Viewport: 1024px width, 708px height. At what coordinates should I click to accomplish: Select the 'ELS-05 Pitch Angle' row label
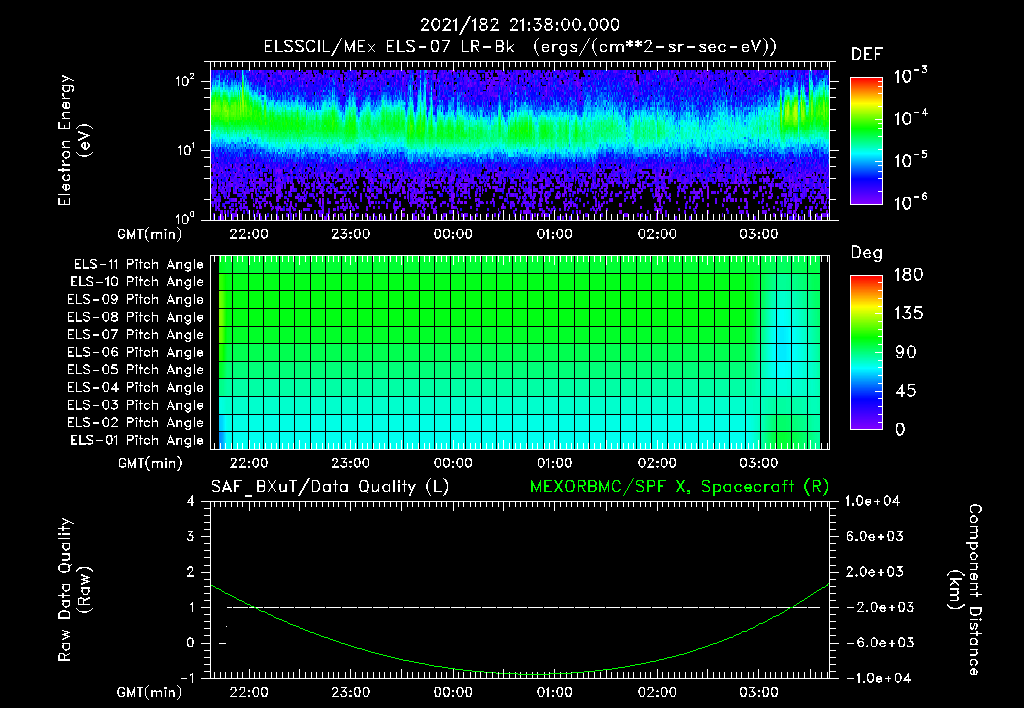(x=135, y=370)
